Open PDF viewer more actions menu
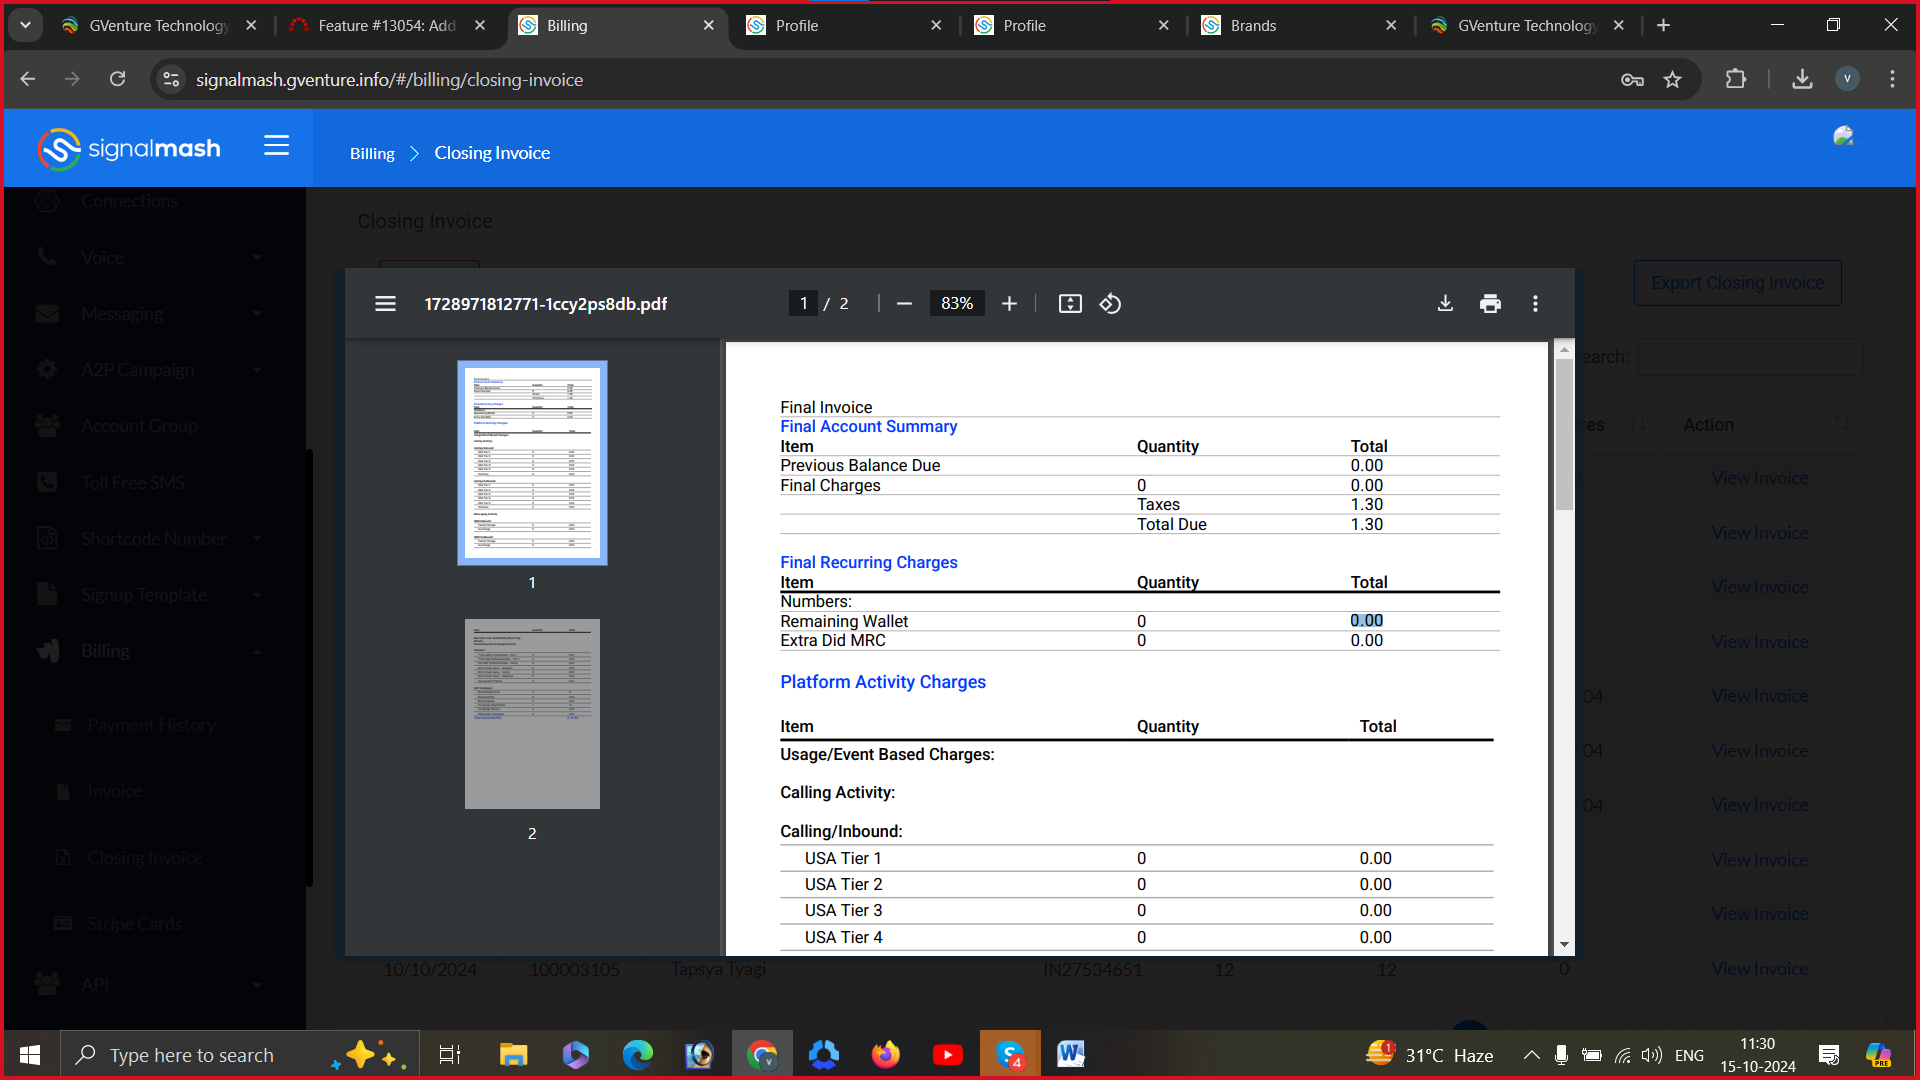 (1535, 303)
